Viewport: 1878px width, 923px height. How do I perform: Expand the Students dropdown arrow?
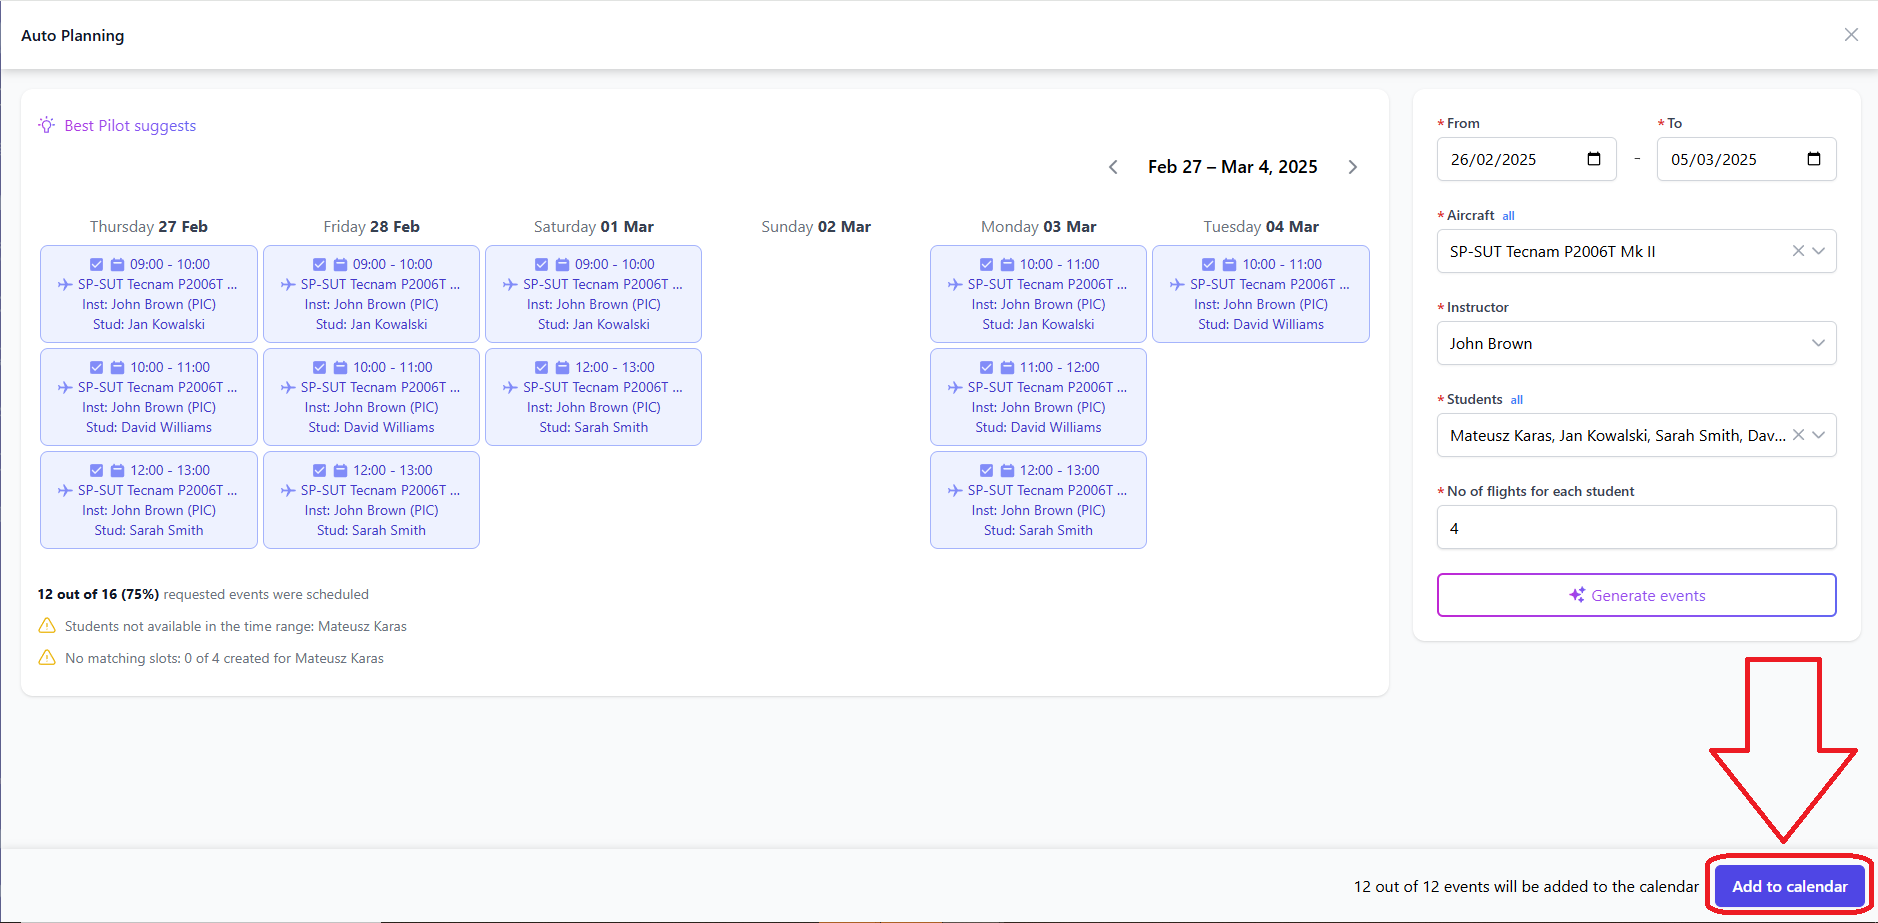pos(1819,435)
